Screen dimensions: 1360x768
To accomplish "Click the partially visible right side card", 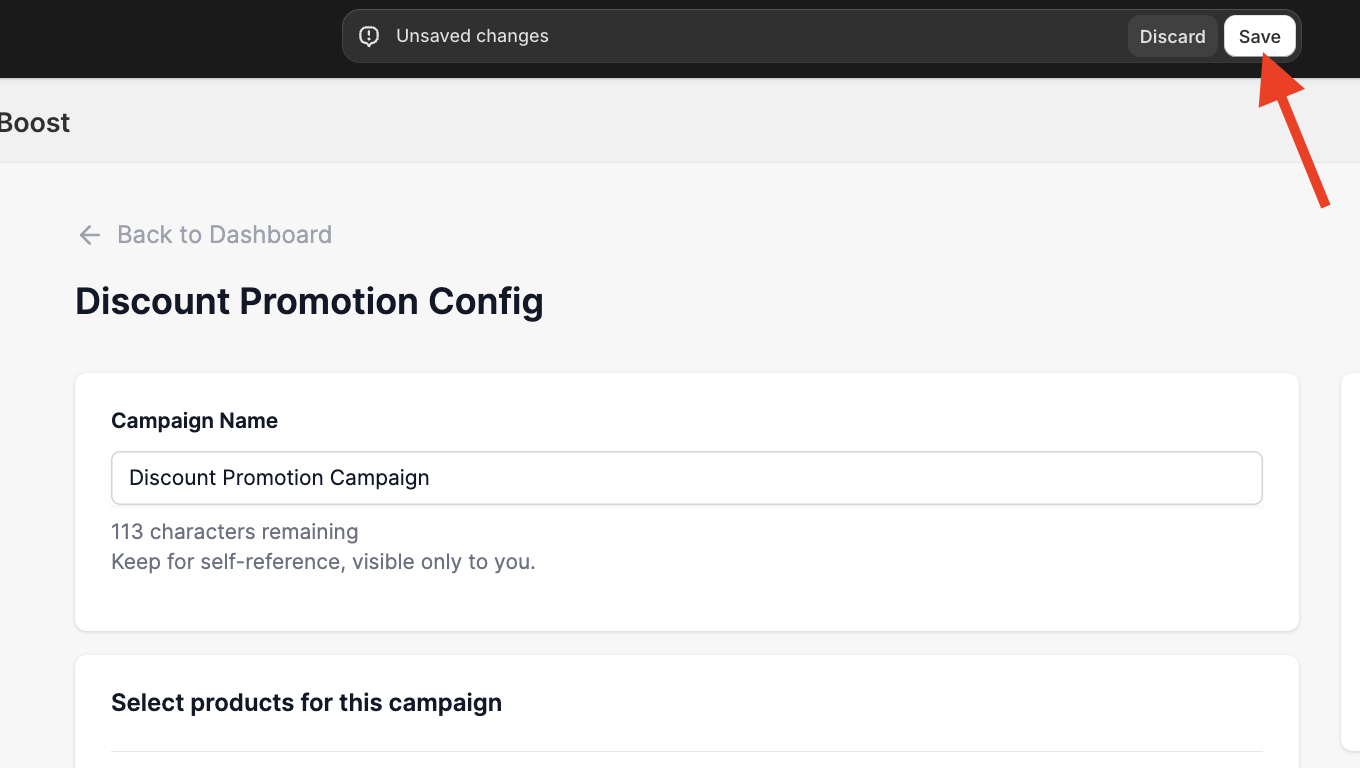I will click(1350, 560).
